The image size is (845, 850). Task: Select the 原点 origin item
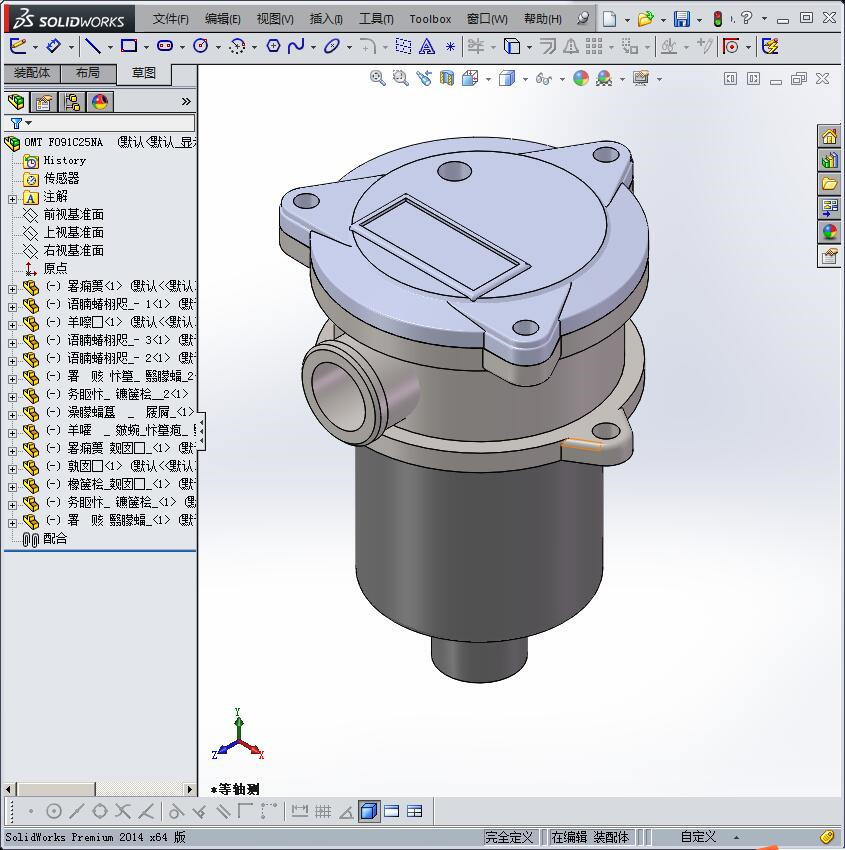55,268
